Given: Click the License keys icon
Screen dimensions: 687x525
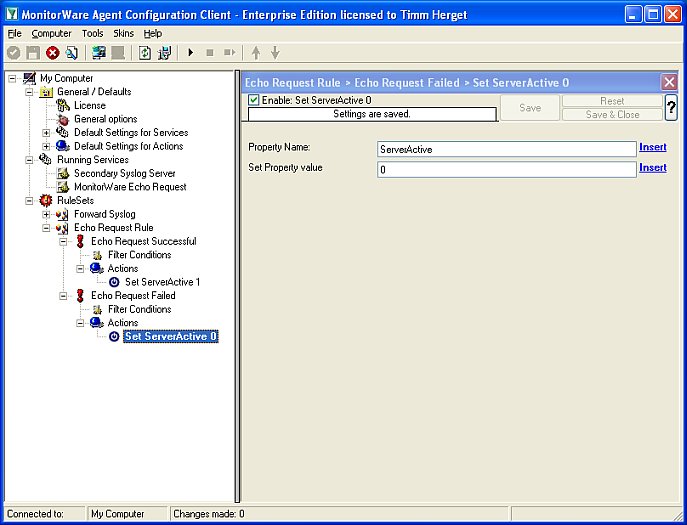Looking at the screenshot, I should [63, 106].
